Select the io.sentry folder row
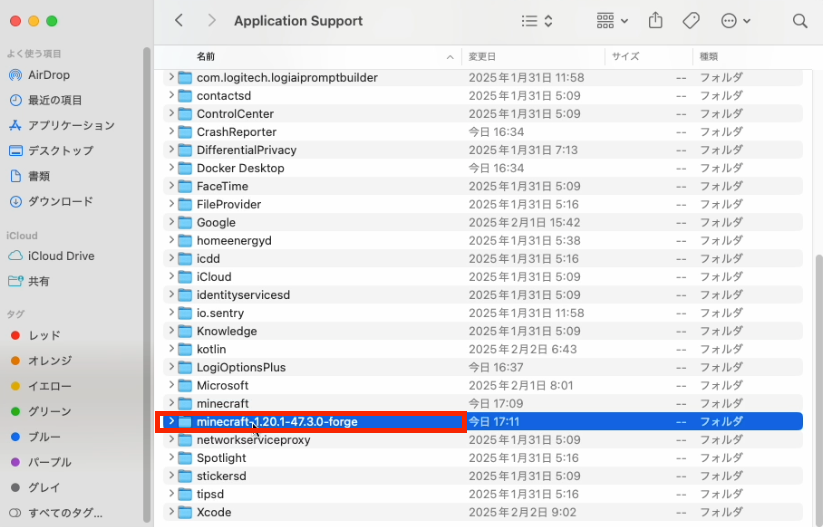823x527 pixels. (x=483, y=313)
